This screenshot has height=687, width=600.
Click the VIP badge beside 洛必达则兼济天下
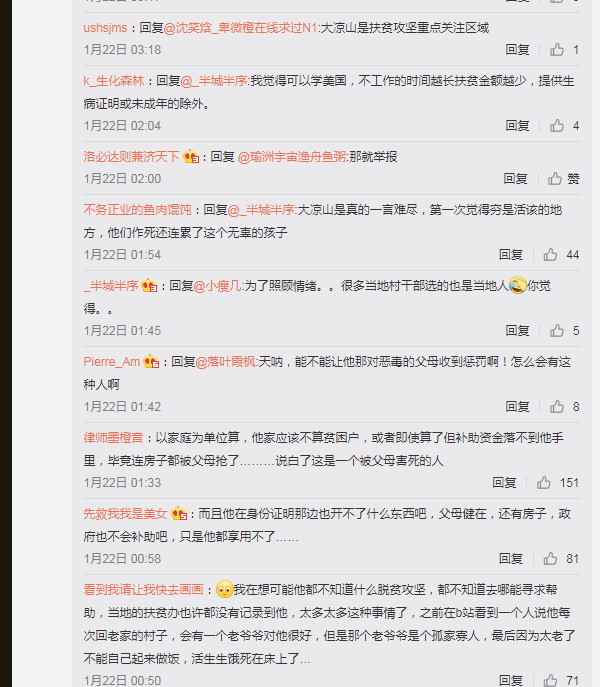[x=191, y=156]
